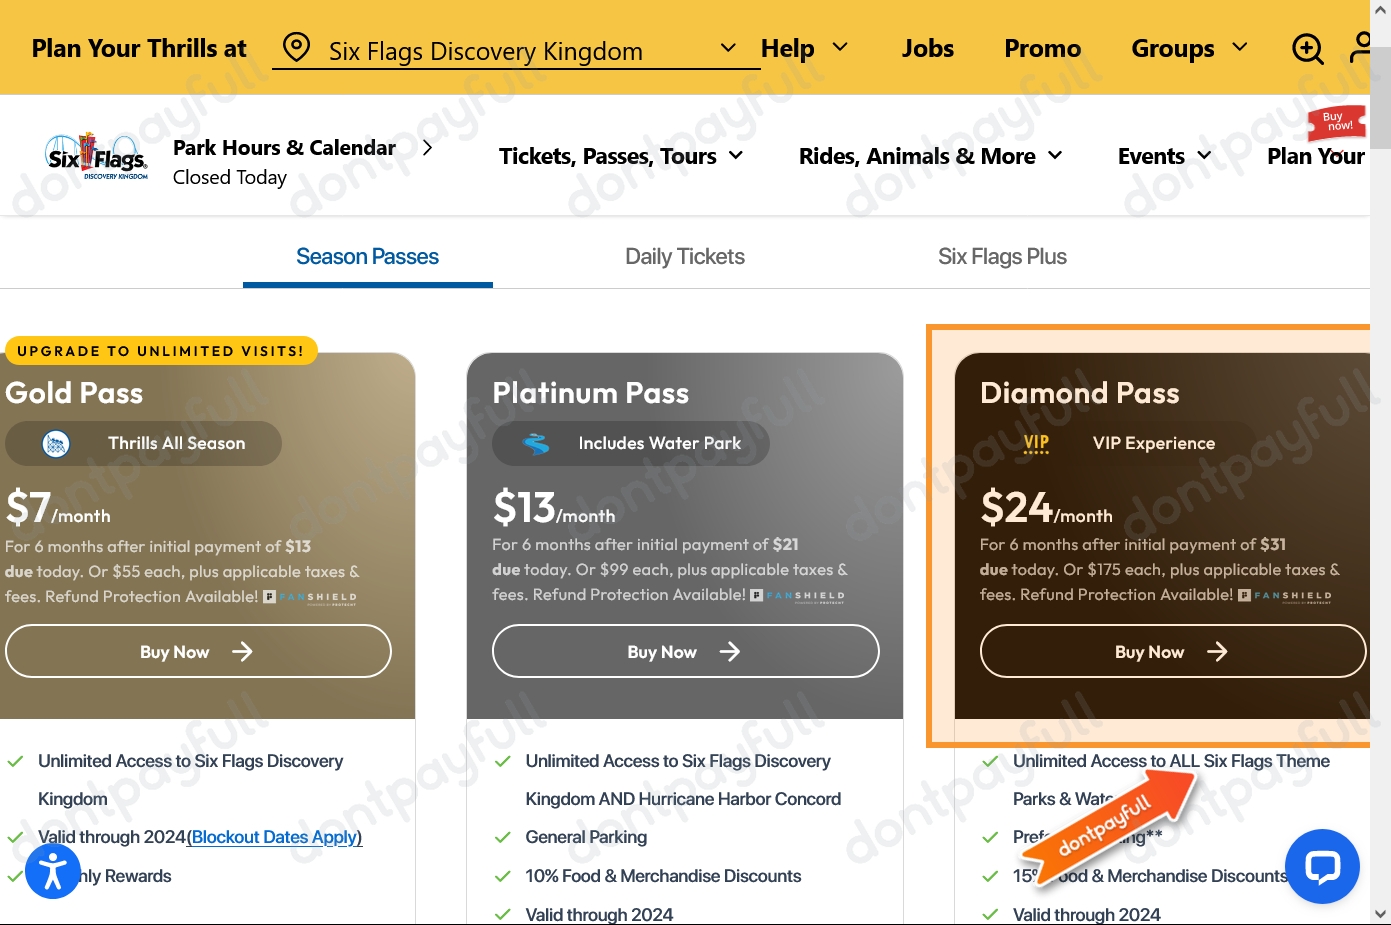Click the Promo menu item
The image size is (1391, 925).
1042,47
